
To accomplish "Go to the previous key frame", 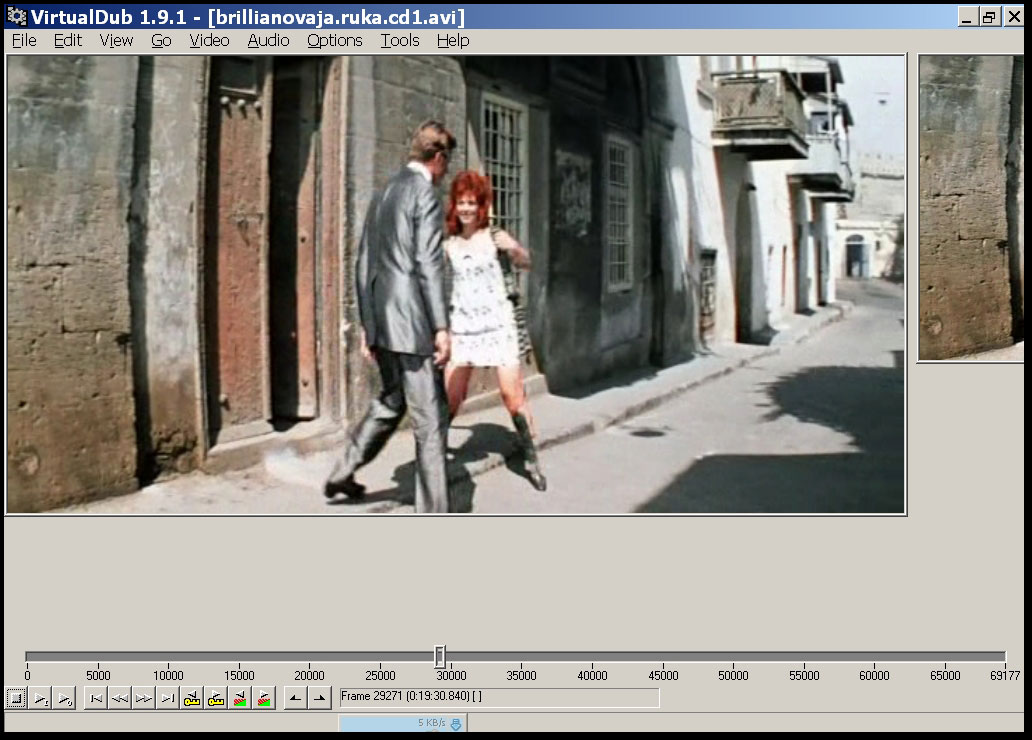I will point(192,698).
